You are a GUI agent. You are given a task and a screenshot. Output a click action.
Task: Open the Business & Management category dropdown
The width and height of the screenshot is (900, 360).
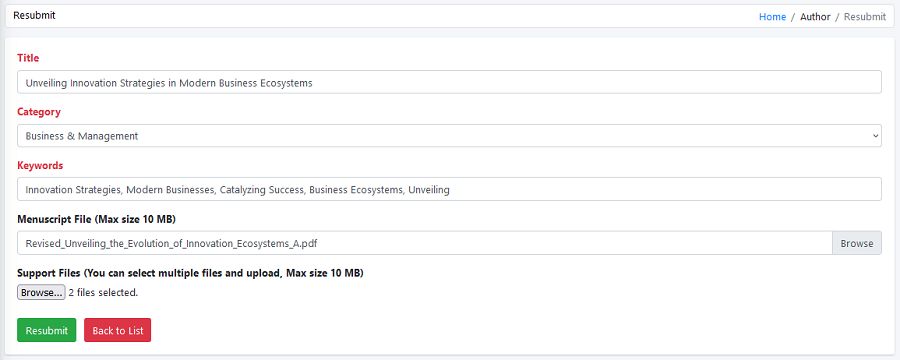pyautogui.click(x=449, y=136)
